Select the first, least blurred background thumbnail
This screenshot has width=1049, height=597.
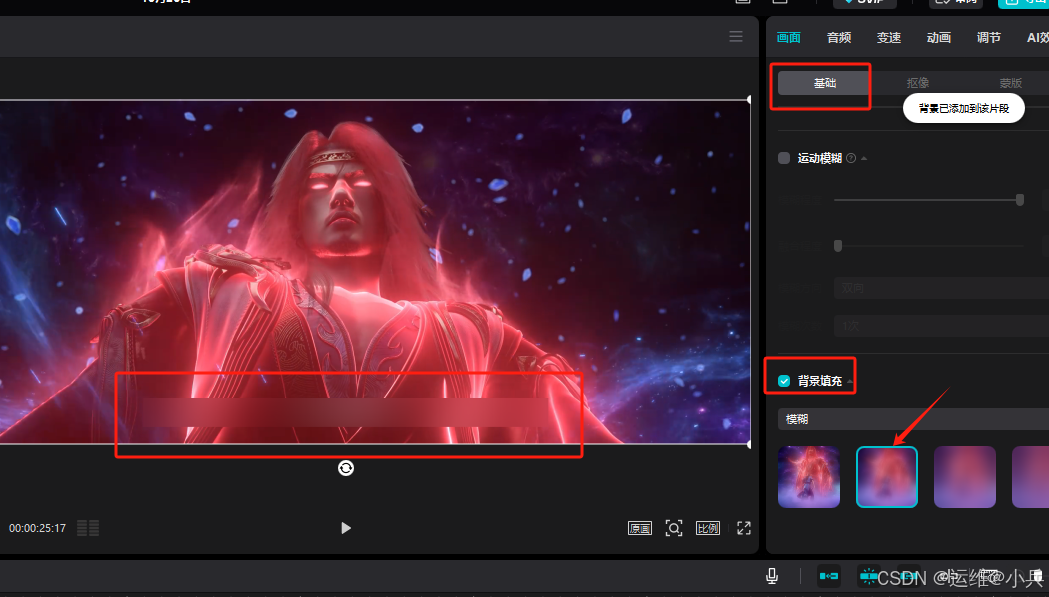tap(809, 477)
